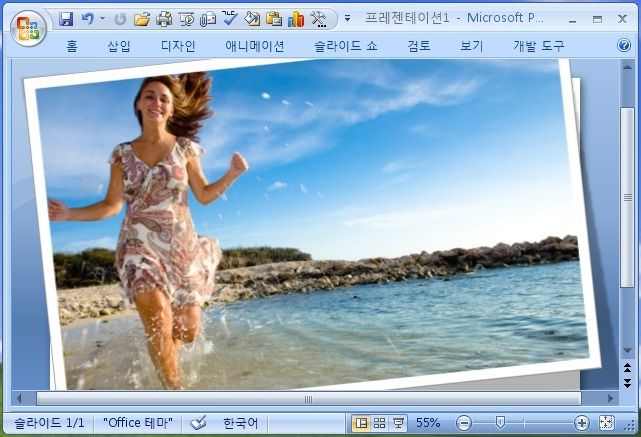Viewport: 641px width, 437px height.
Task: Open the 개발 도구 tab
Action: coord(539,46)
